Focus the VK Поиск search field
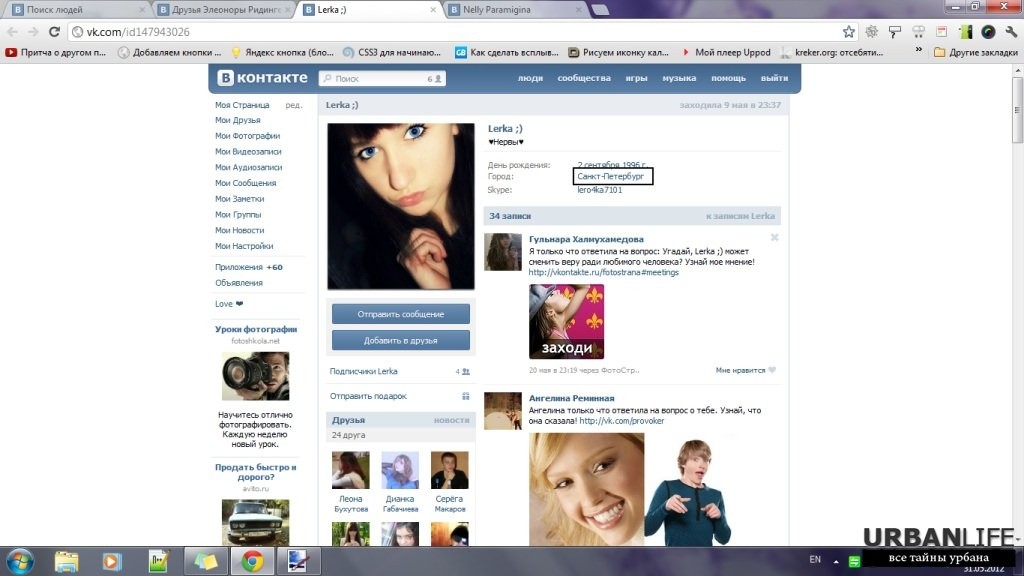1024x576 pixels. pyautogui.click(x=382, y=78)
